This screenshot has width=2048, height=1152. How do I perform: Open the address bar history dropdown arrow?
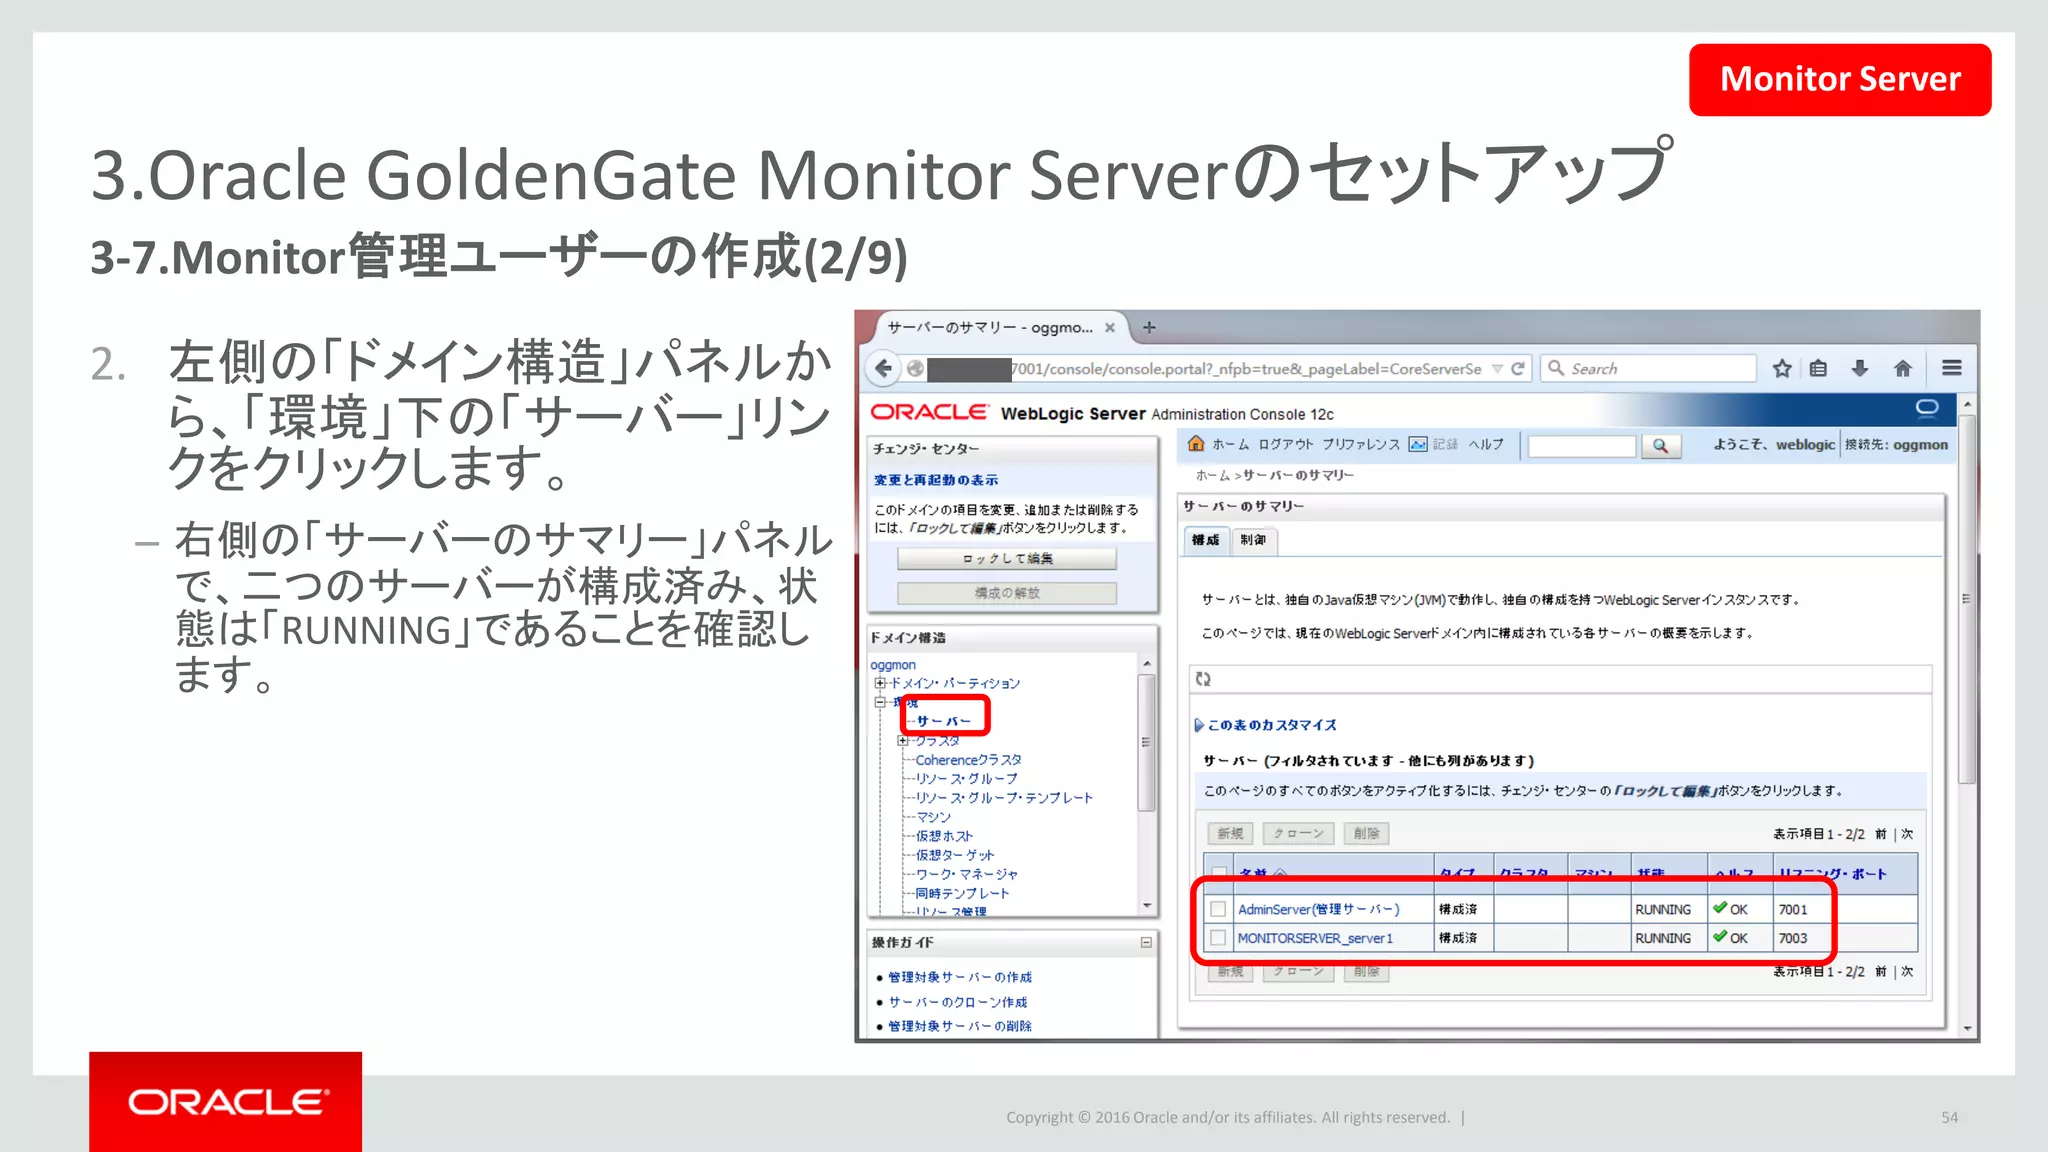point(1497,369)
